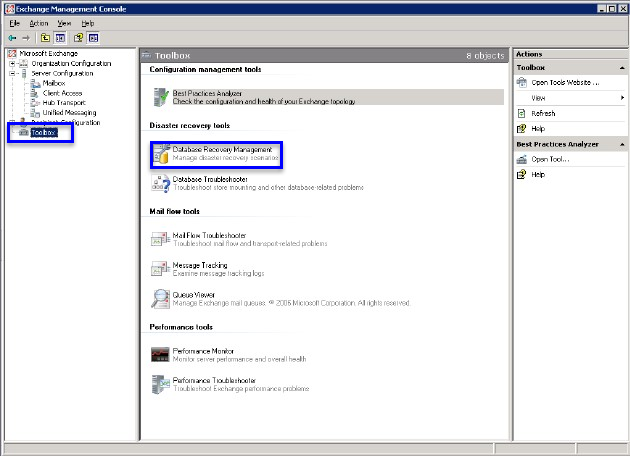
Task: Select the Best Practices Analyzer entry
Action: (x=328, y=97)
